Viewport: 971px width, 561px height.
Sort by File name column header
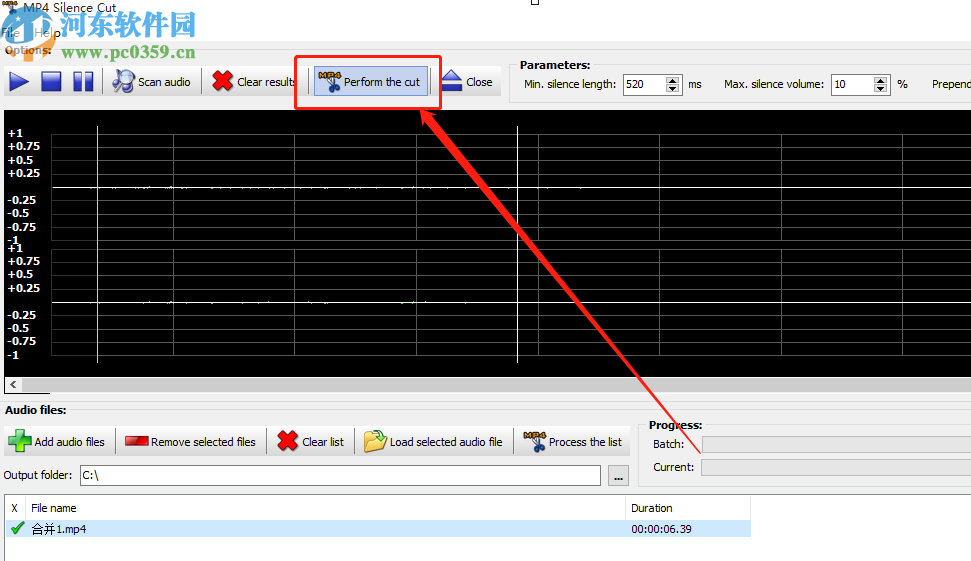click(325, 508)
